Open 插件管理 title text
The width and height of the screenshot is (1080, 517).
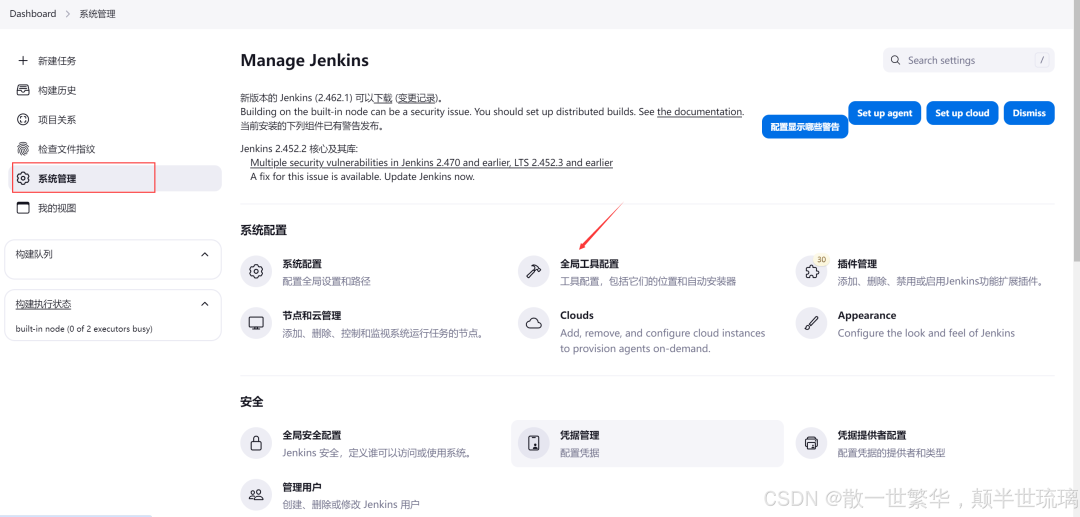pyautogui.click(x=857, y=264)
